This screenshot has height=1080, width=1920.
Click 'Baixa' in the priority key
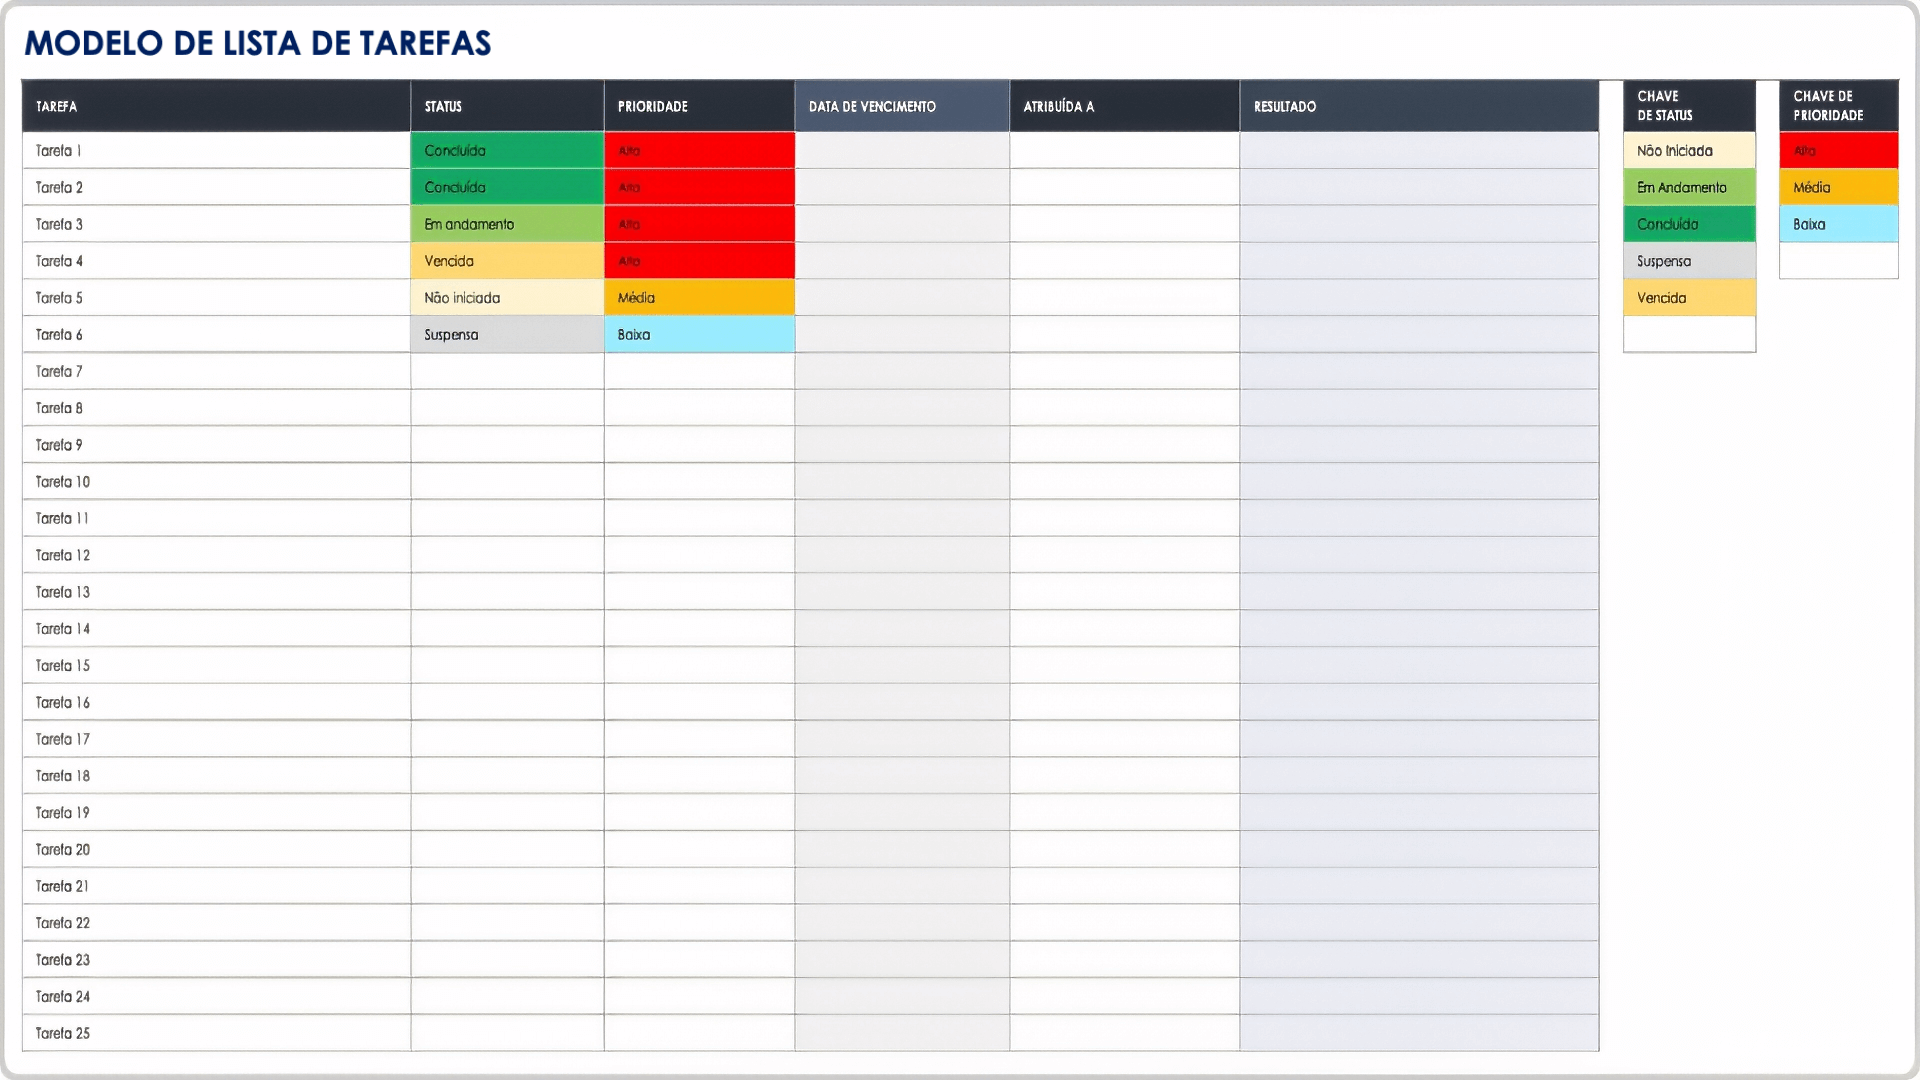pyautogui.click(x=1838, y=224)
